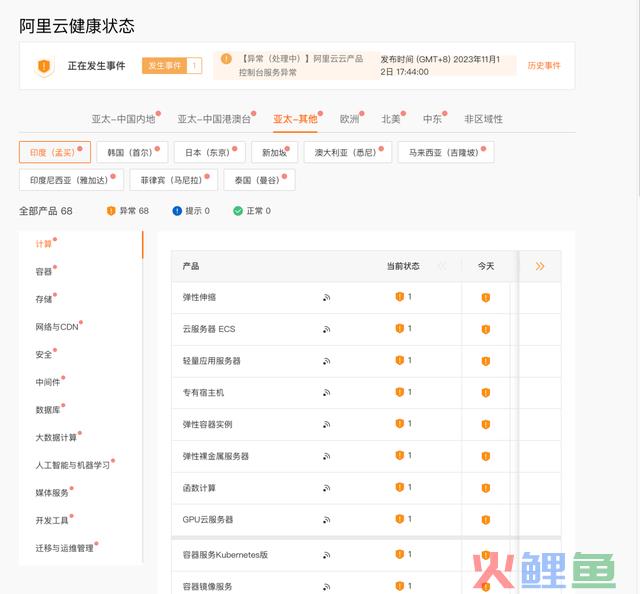640x594 pixels.
Task: Click today's status shield for 轻量应用服务器
Action: pos(486,361)
